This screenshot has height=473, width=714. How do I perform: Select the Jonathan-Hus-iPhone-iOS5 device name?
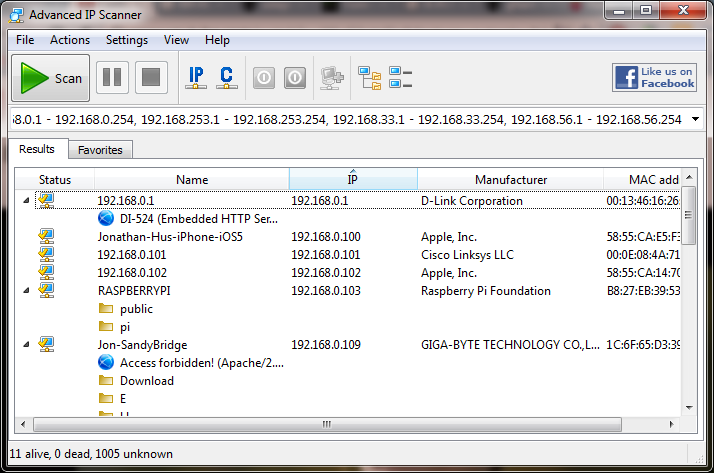pos(170,237)
